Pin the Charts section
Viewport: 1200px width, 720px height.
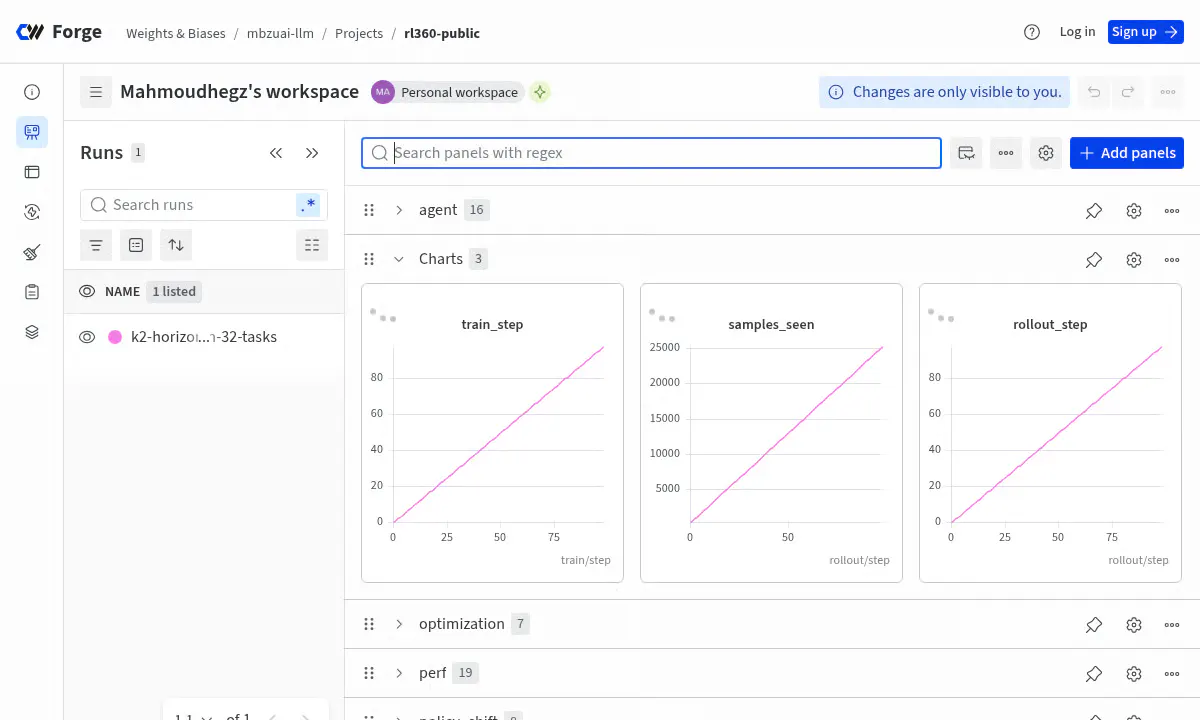click(x=1094, y=259)
